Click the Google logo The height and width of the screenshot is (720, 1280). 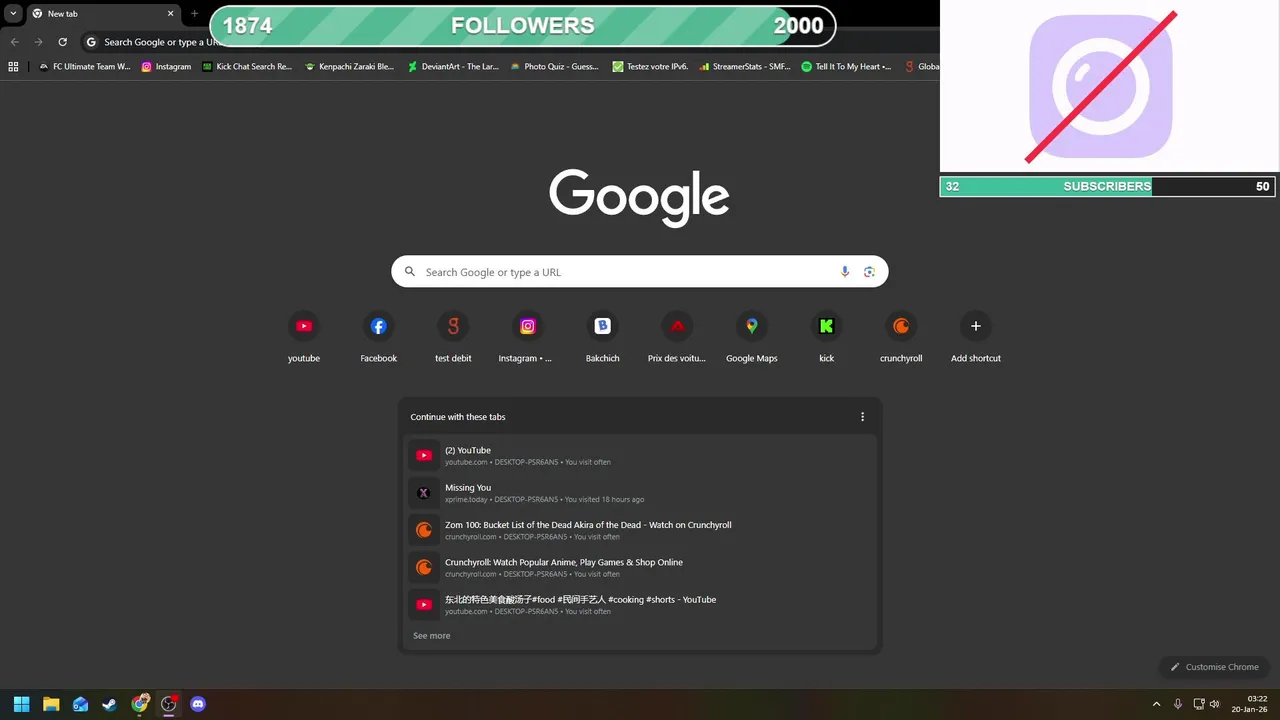pyautogui.click(x=639, y=197)
